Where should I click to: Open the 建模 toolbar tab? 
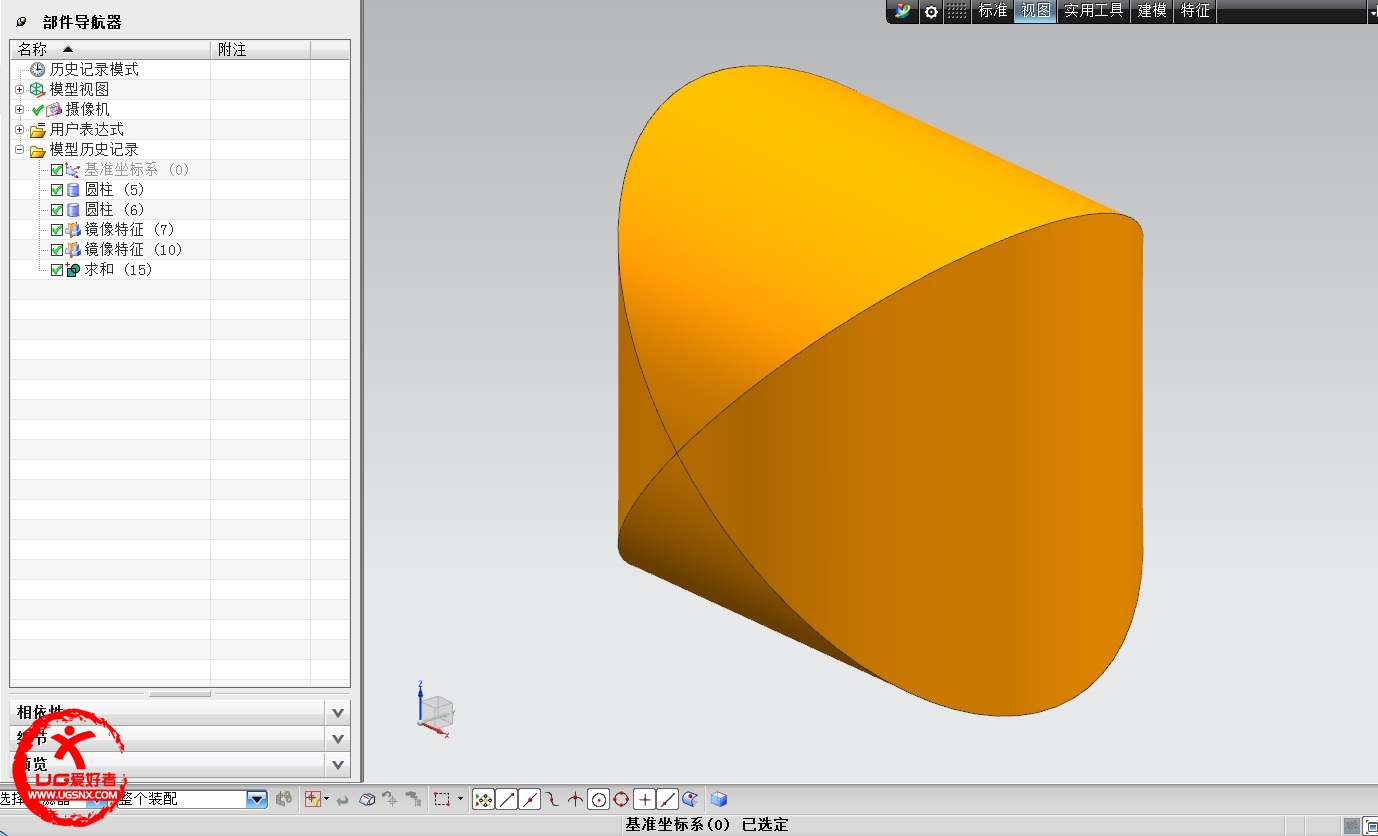pos(1152,11)
